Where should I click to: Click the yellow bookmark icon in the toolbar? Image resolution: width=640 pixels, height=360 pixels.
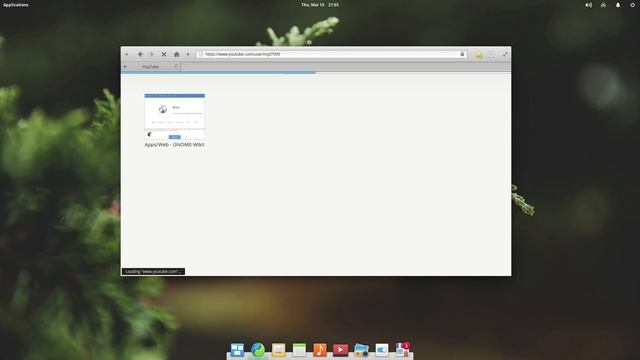(x=479, y=54)
